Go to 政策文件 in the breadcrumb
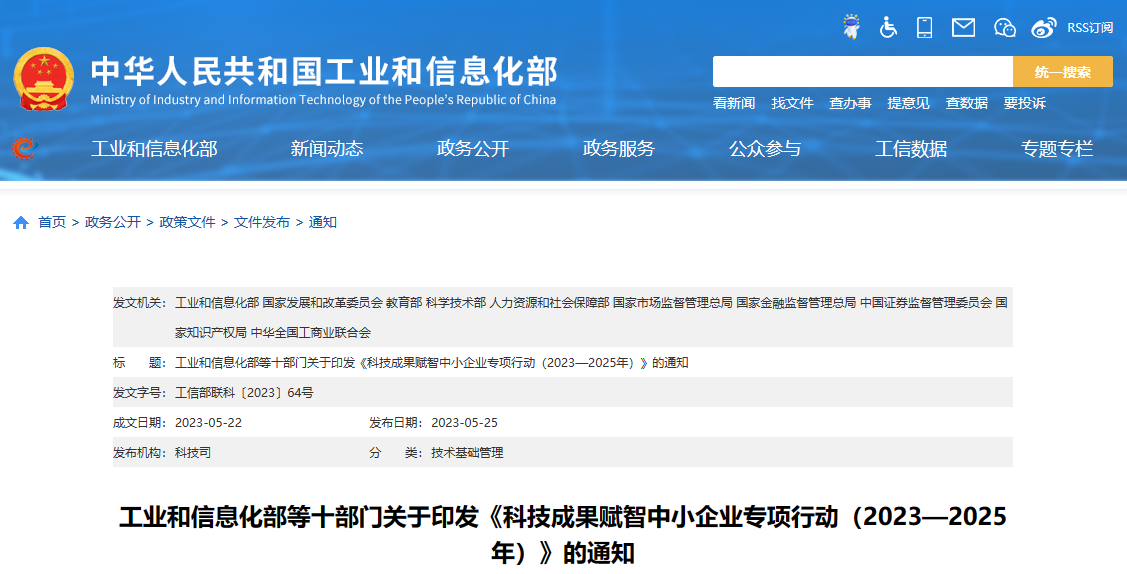Image resolution: width=1127 pixels, height=574 pixels. point(188,223)
